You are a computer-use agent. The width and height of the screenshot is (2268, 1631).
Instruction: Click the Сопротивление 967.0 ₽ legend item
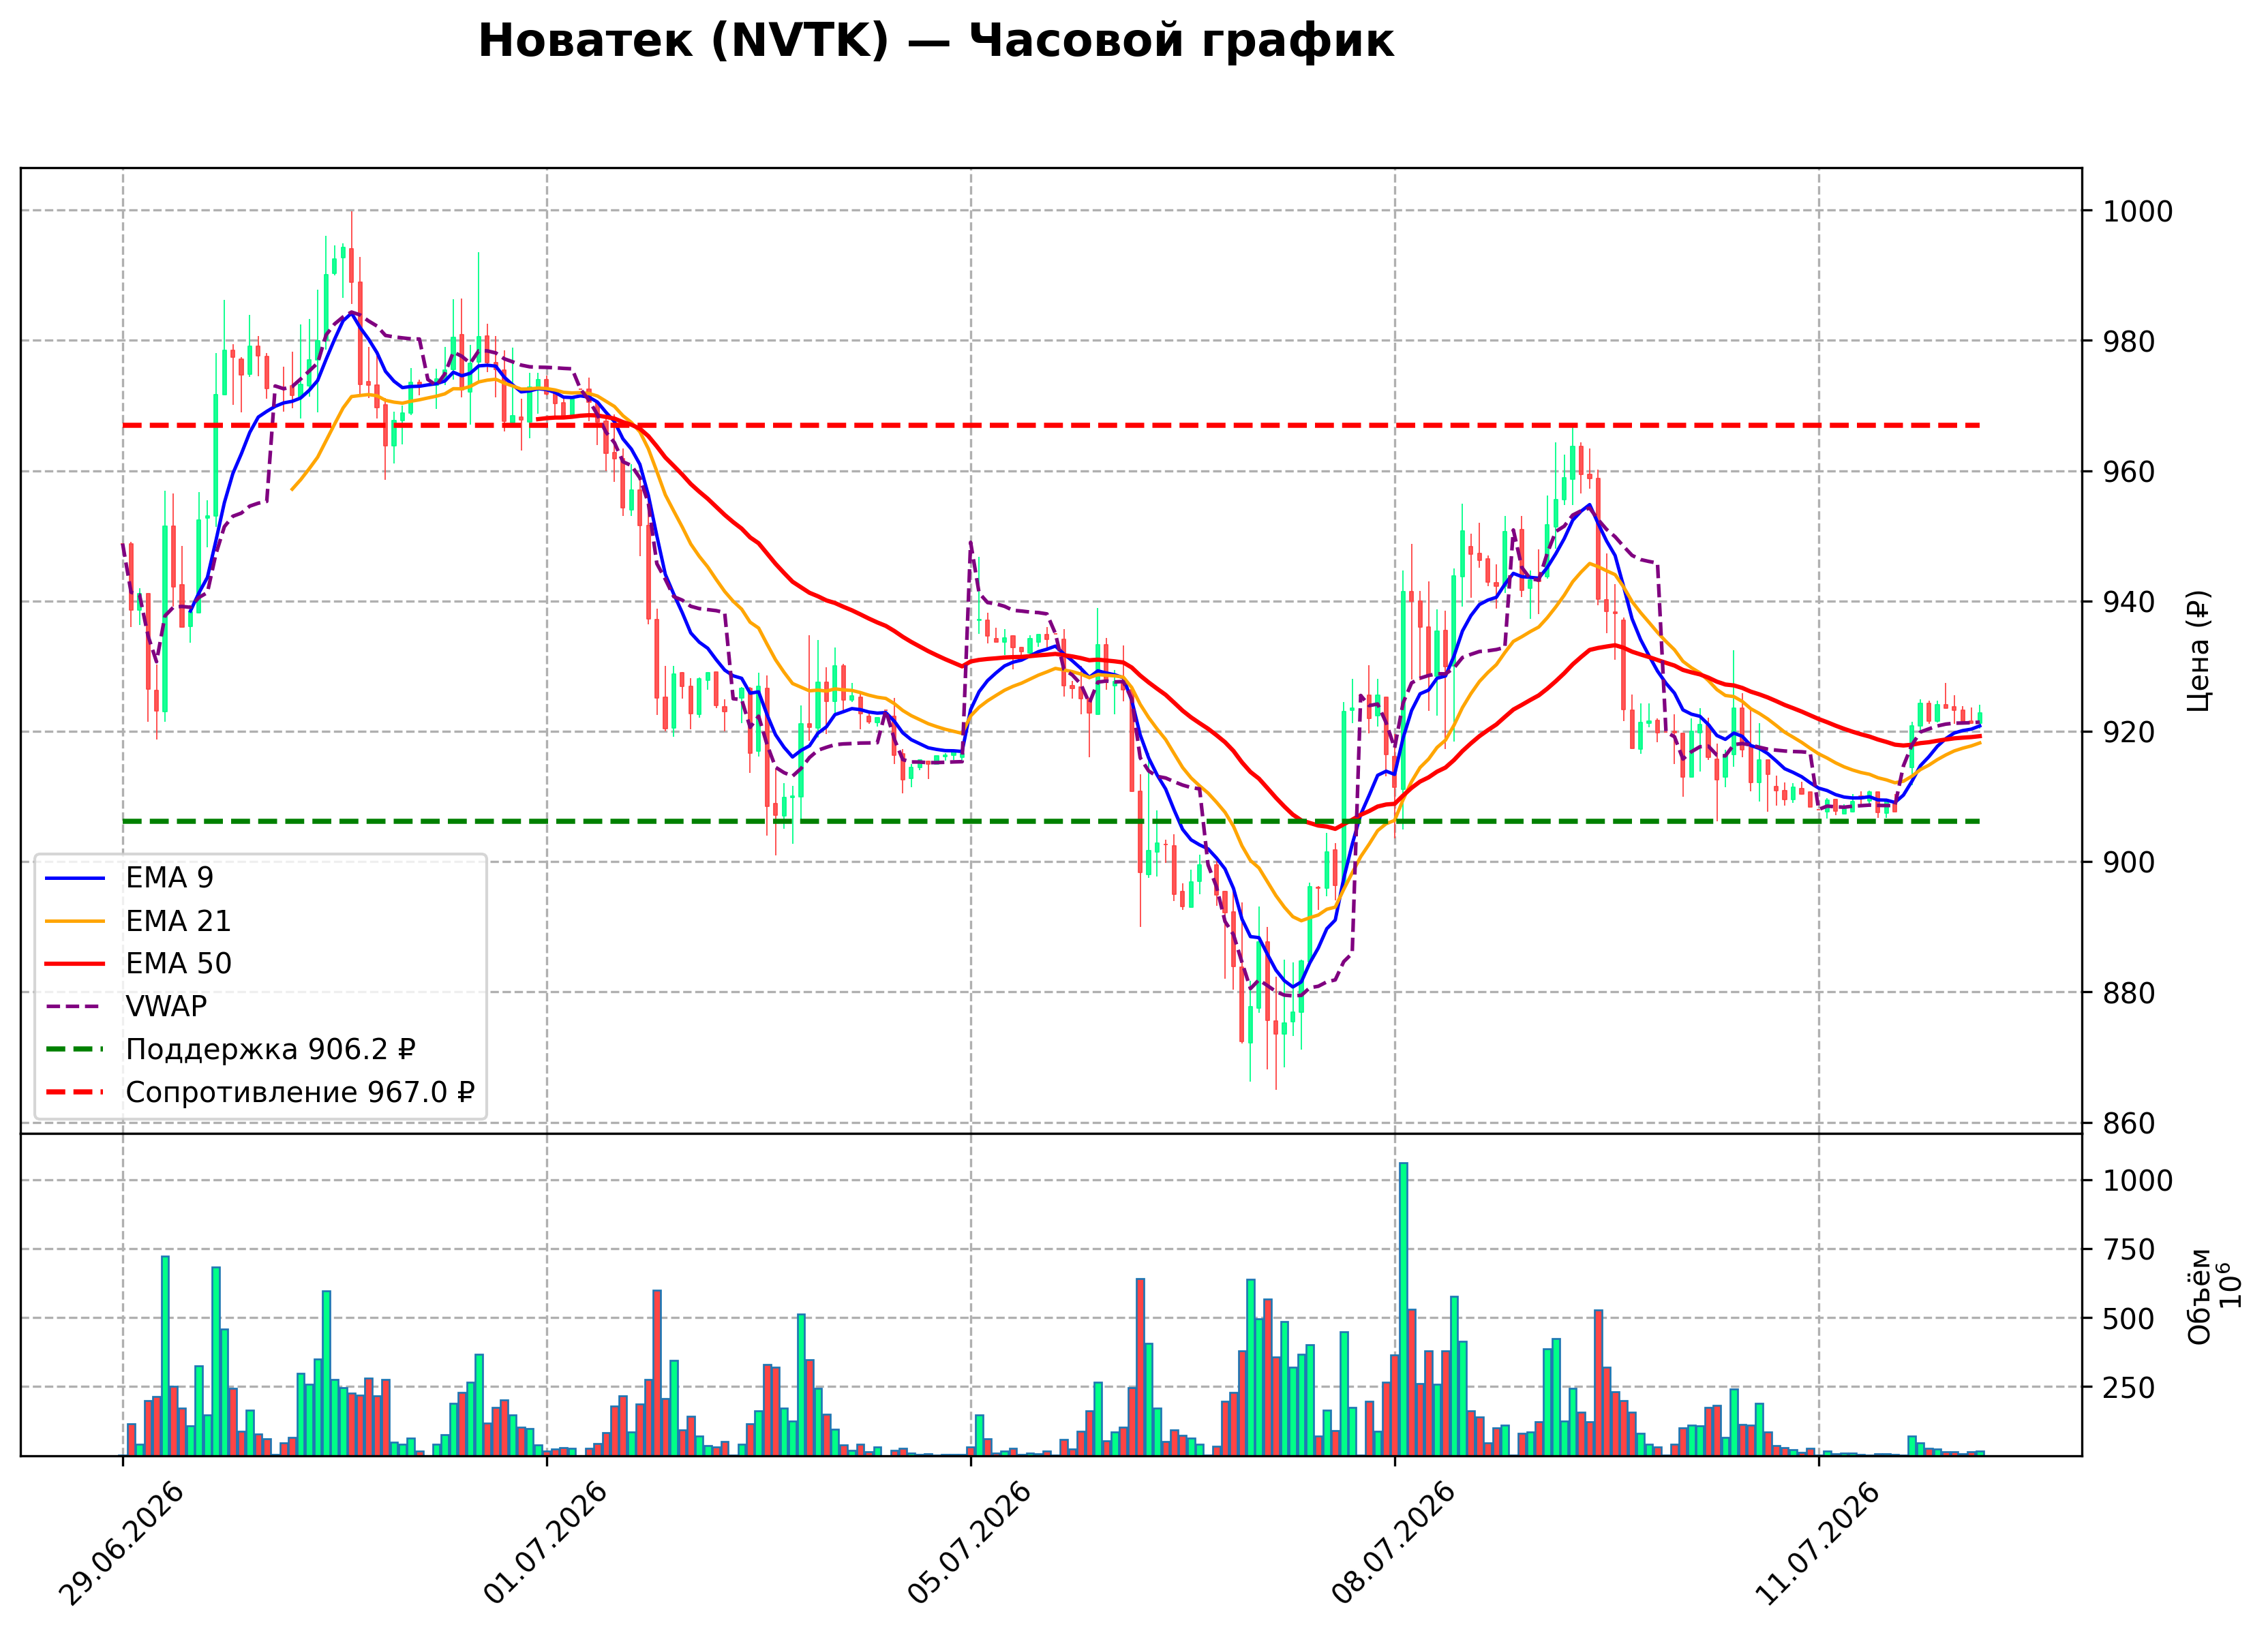pos(260,1093)
